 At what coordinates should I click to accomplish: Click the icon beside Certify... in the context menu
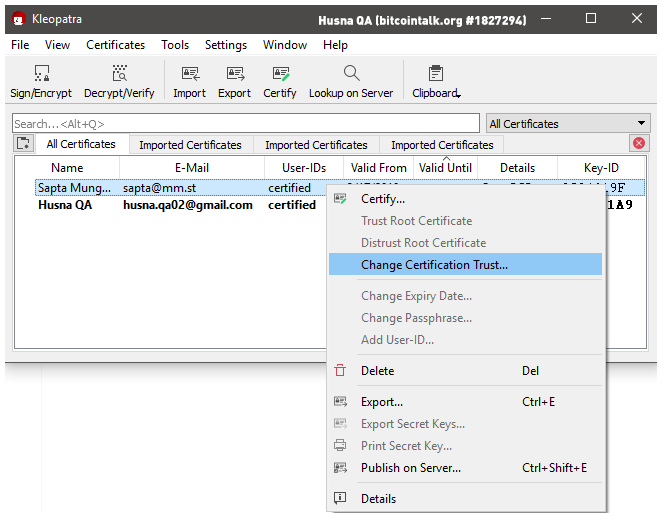tap(340, 199)
